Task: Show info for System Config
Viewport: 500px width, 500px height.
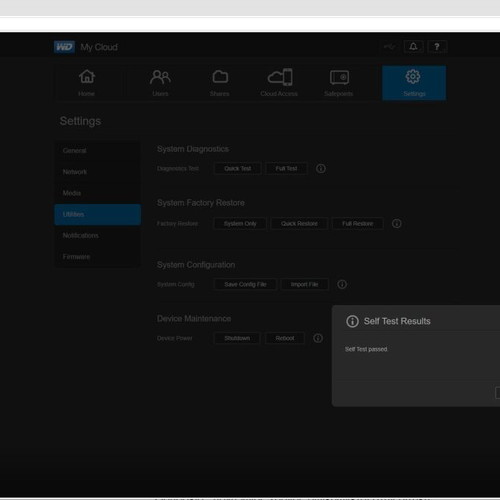Action: point(342,284)
